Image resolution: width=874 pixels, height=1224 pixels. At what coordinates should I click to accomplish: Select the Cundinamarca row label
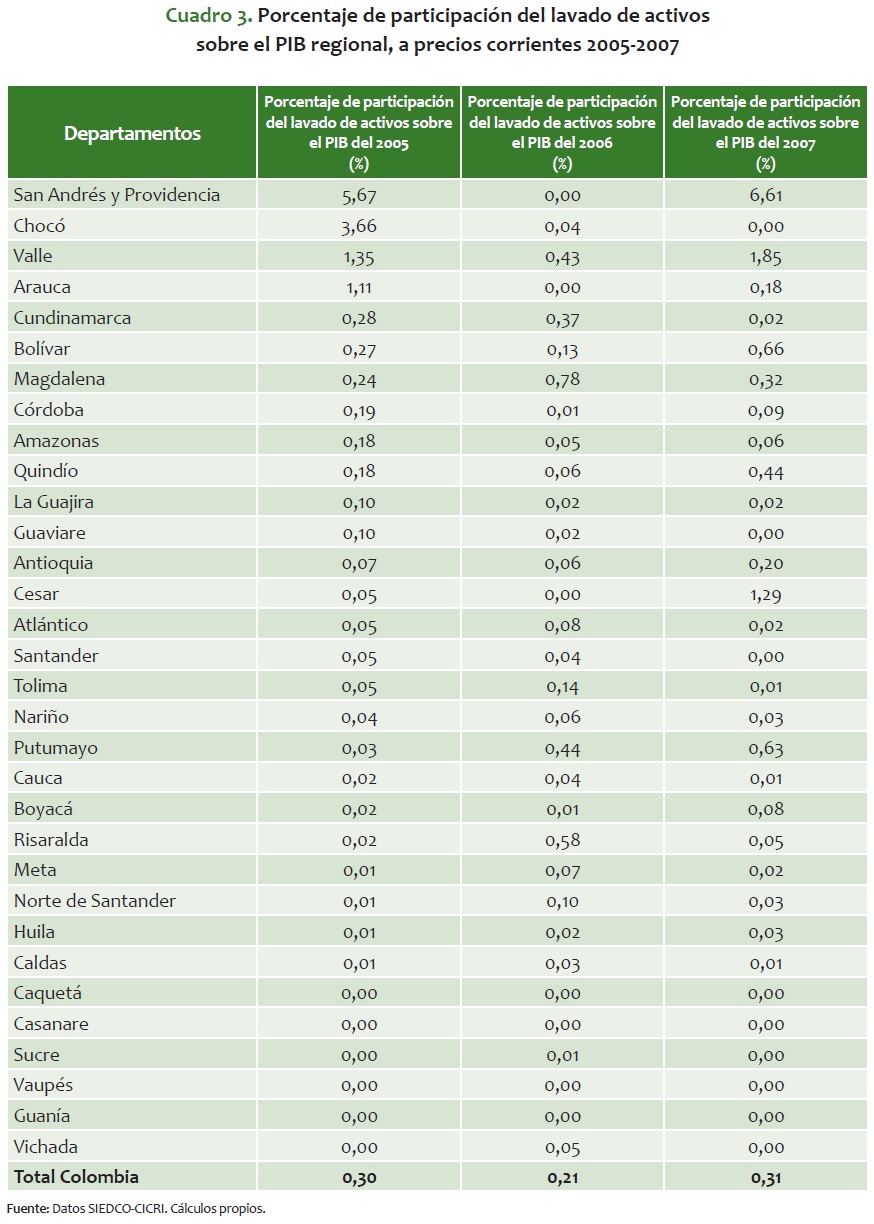[x=72, y=318]
